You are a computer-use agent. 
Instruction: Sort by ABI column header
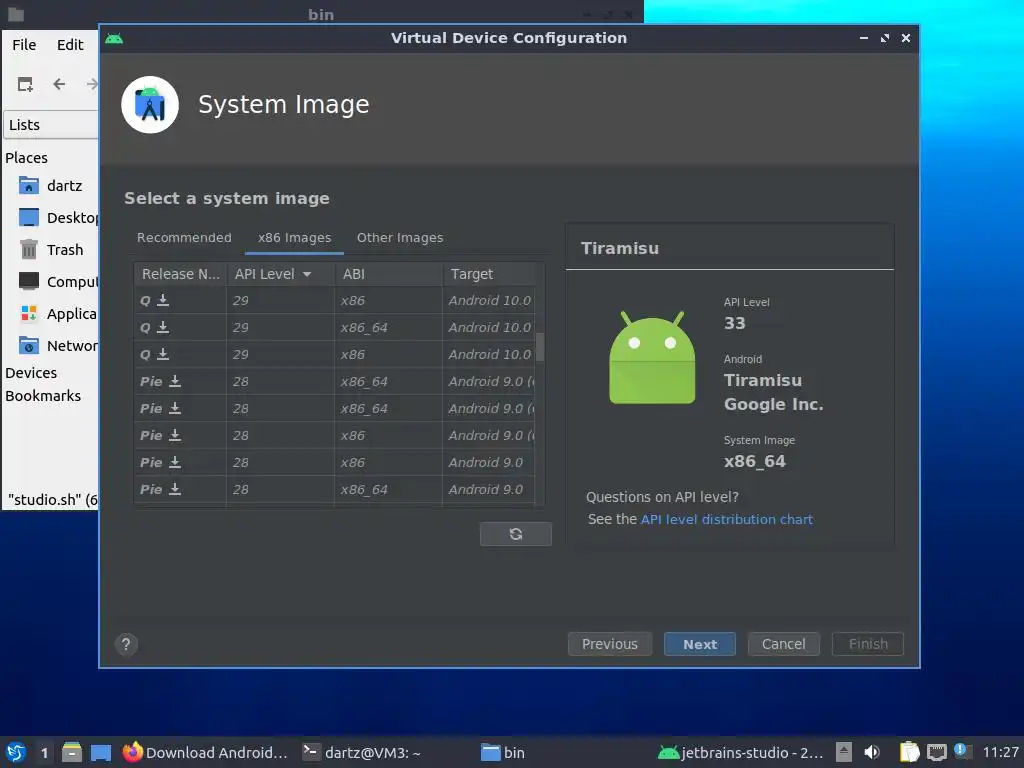(389, 274)
